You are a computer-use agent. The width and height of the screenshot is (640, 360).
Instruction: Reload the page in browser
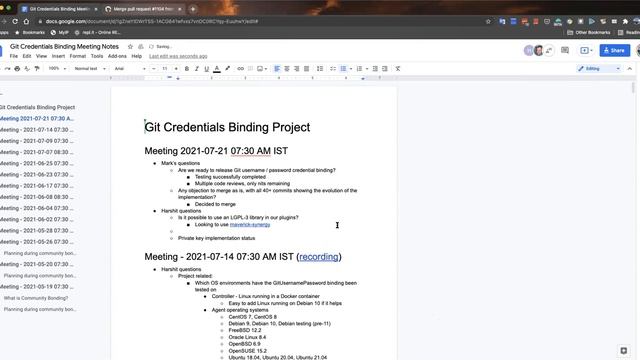[x=15, y=21]
